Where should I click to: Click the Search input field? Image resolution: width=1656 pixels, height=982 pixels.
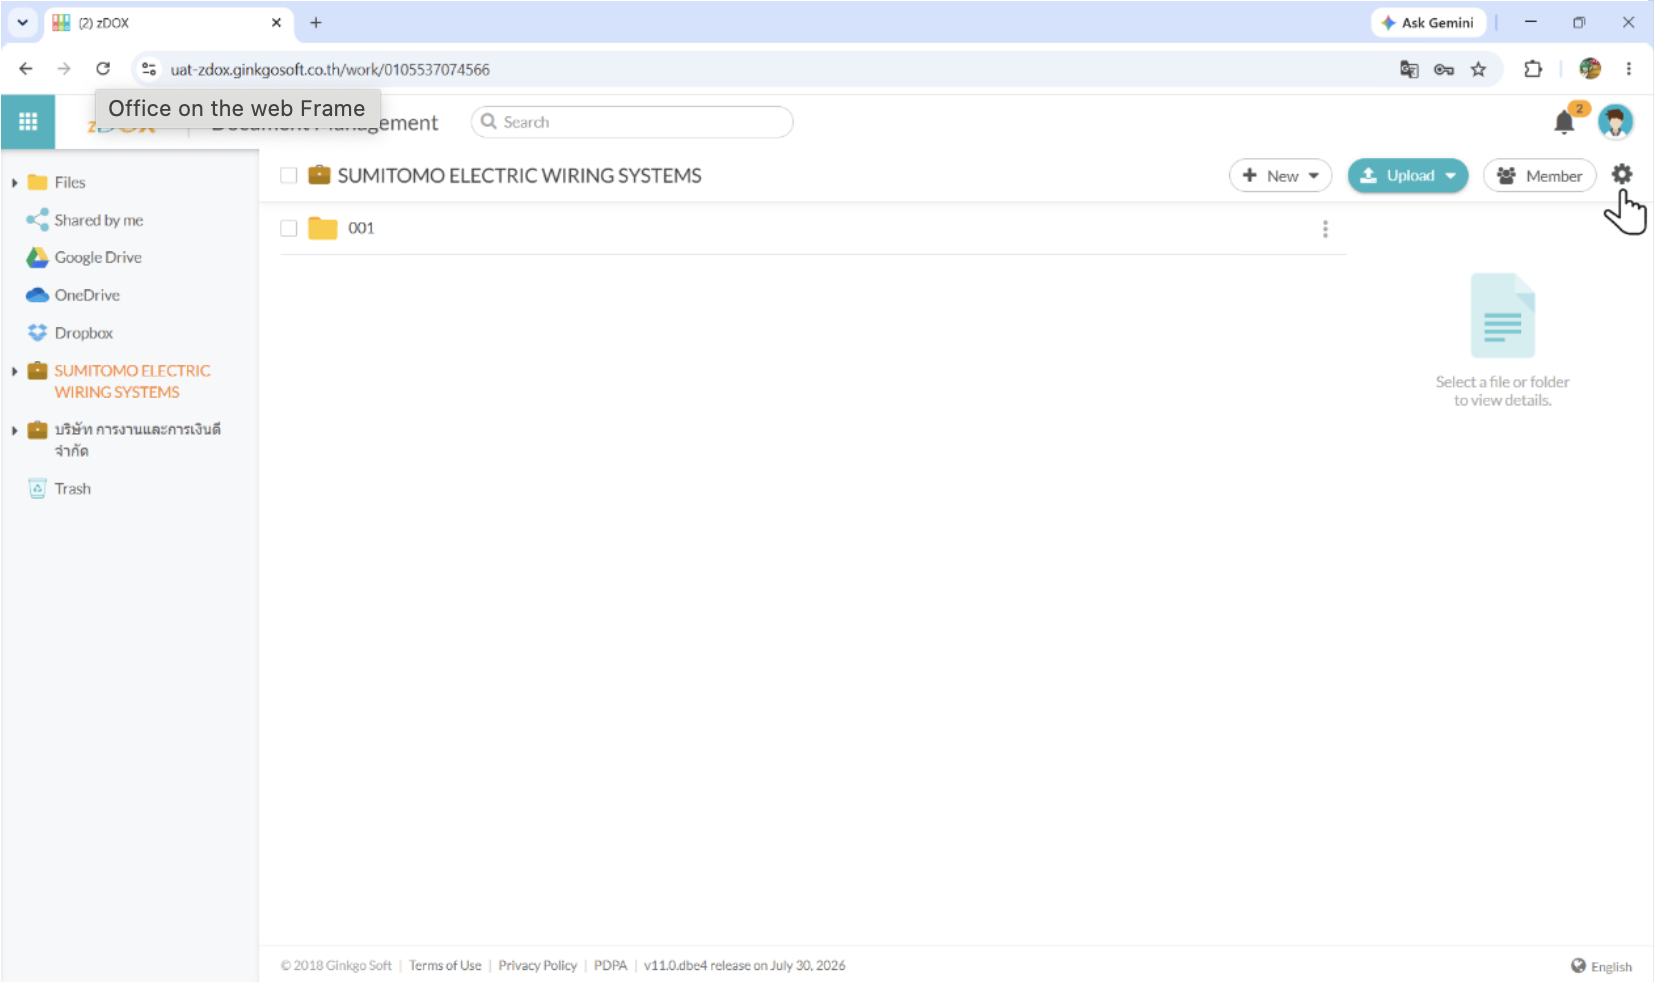(632, 122)
